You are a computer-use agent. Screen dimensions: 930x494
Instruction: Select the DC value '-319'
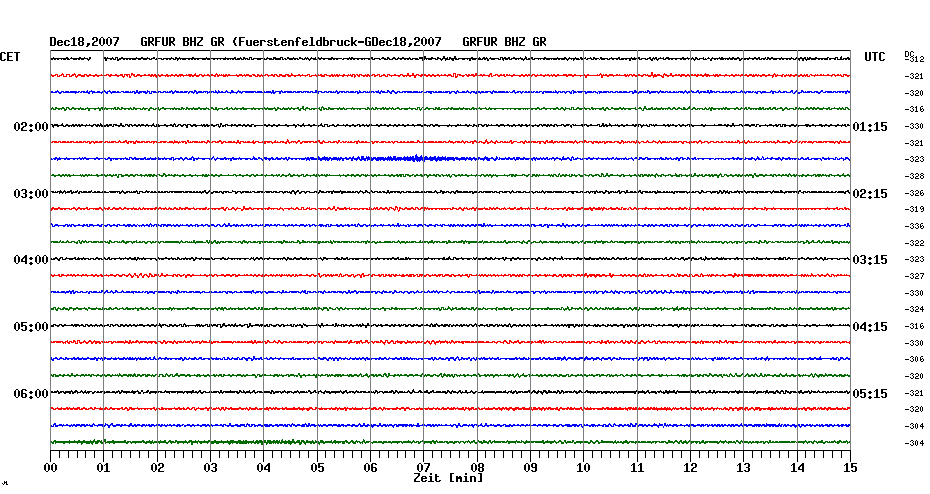[914, 209]
